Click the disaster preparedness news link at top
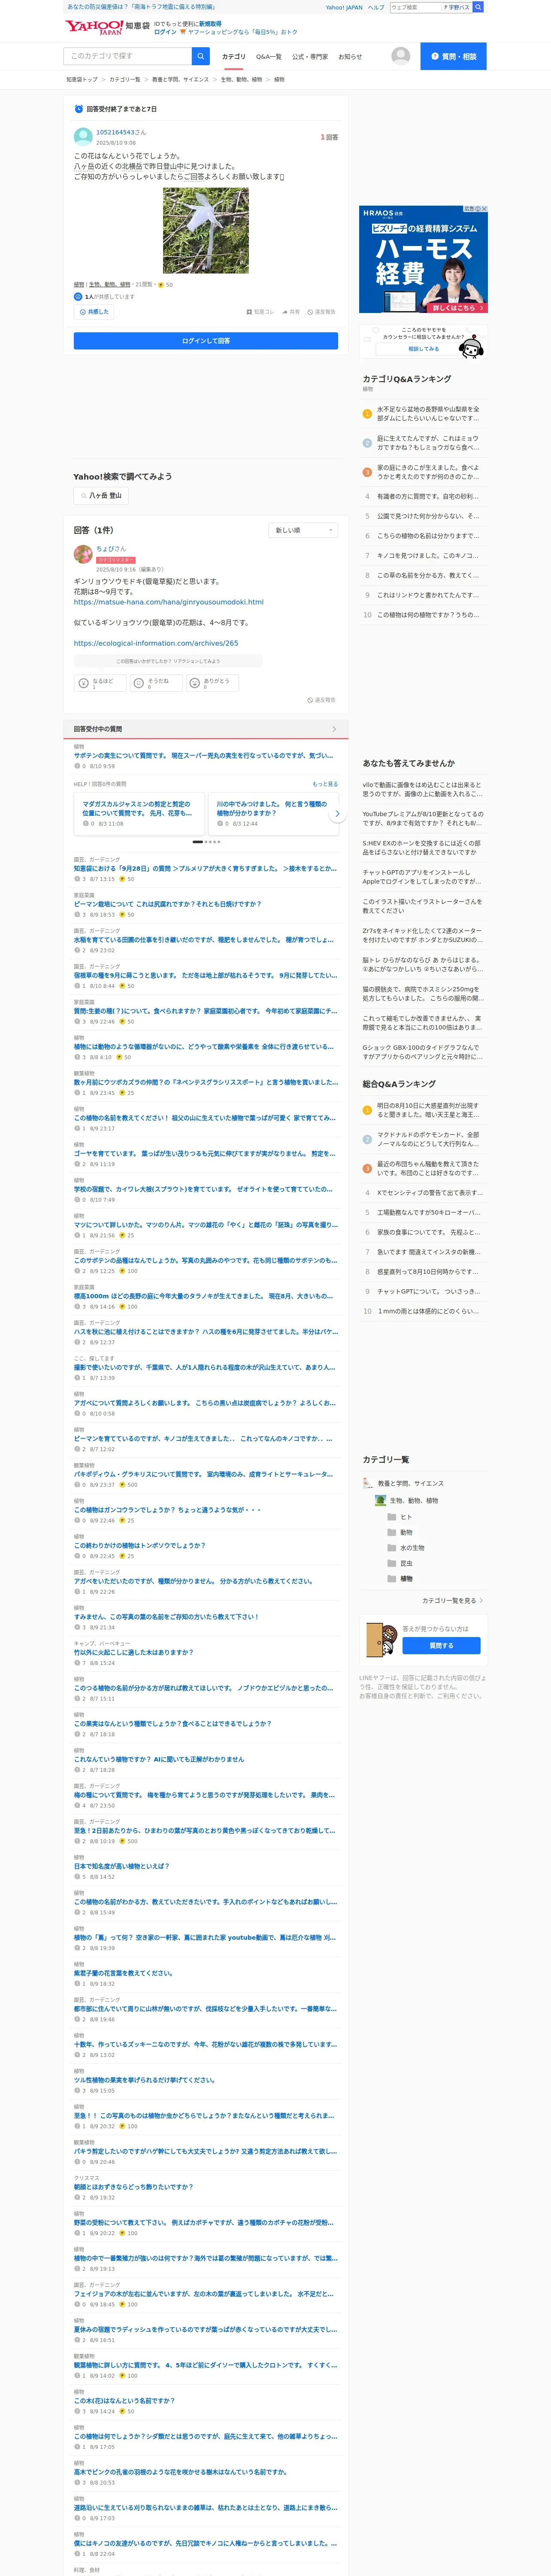This screenshot has width=551, height=2576. pyautogui.click(x=141, y=7)
